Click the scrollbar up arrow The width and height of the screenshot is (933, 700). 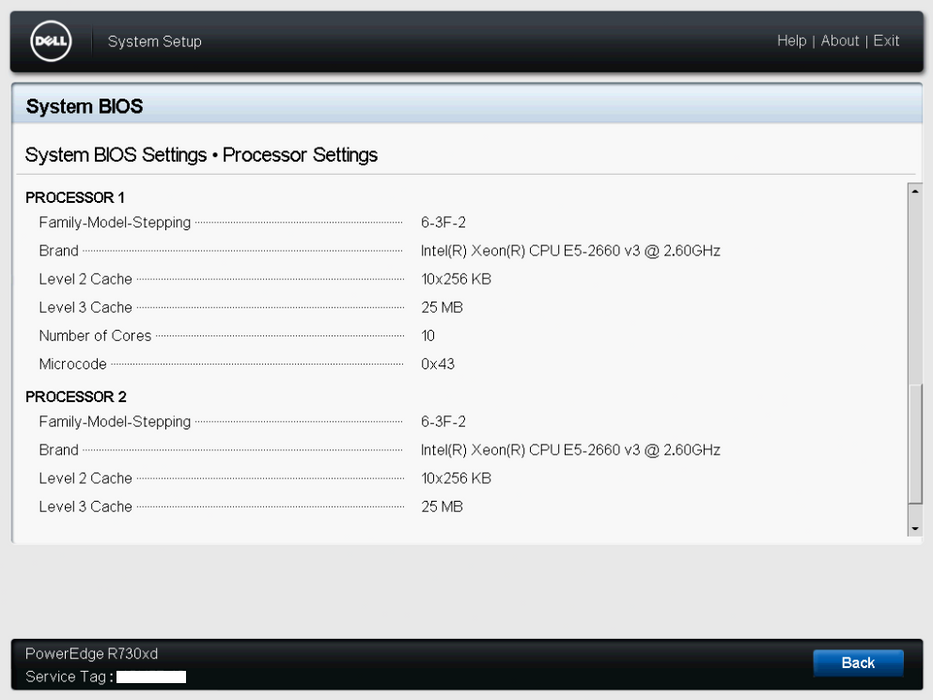[915, 191]
